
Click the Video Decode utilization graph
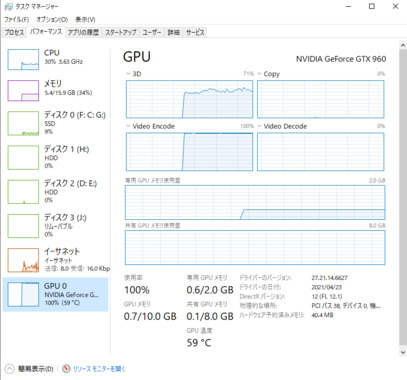(x=321, y=152)
